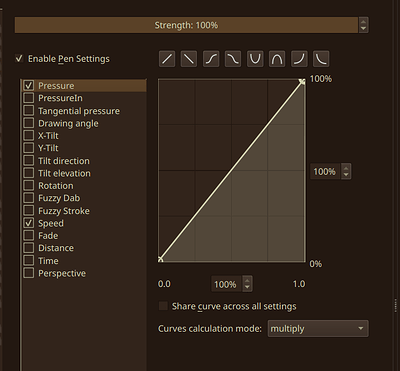The height and width of the screenshot is (371, 400).
Task: Enable the Perspective sensor checkbox
Action: point(29,273)
